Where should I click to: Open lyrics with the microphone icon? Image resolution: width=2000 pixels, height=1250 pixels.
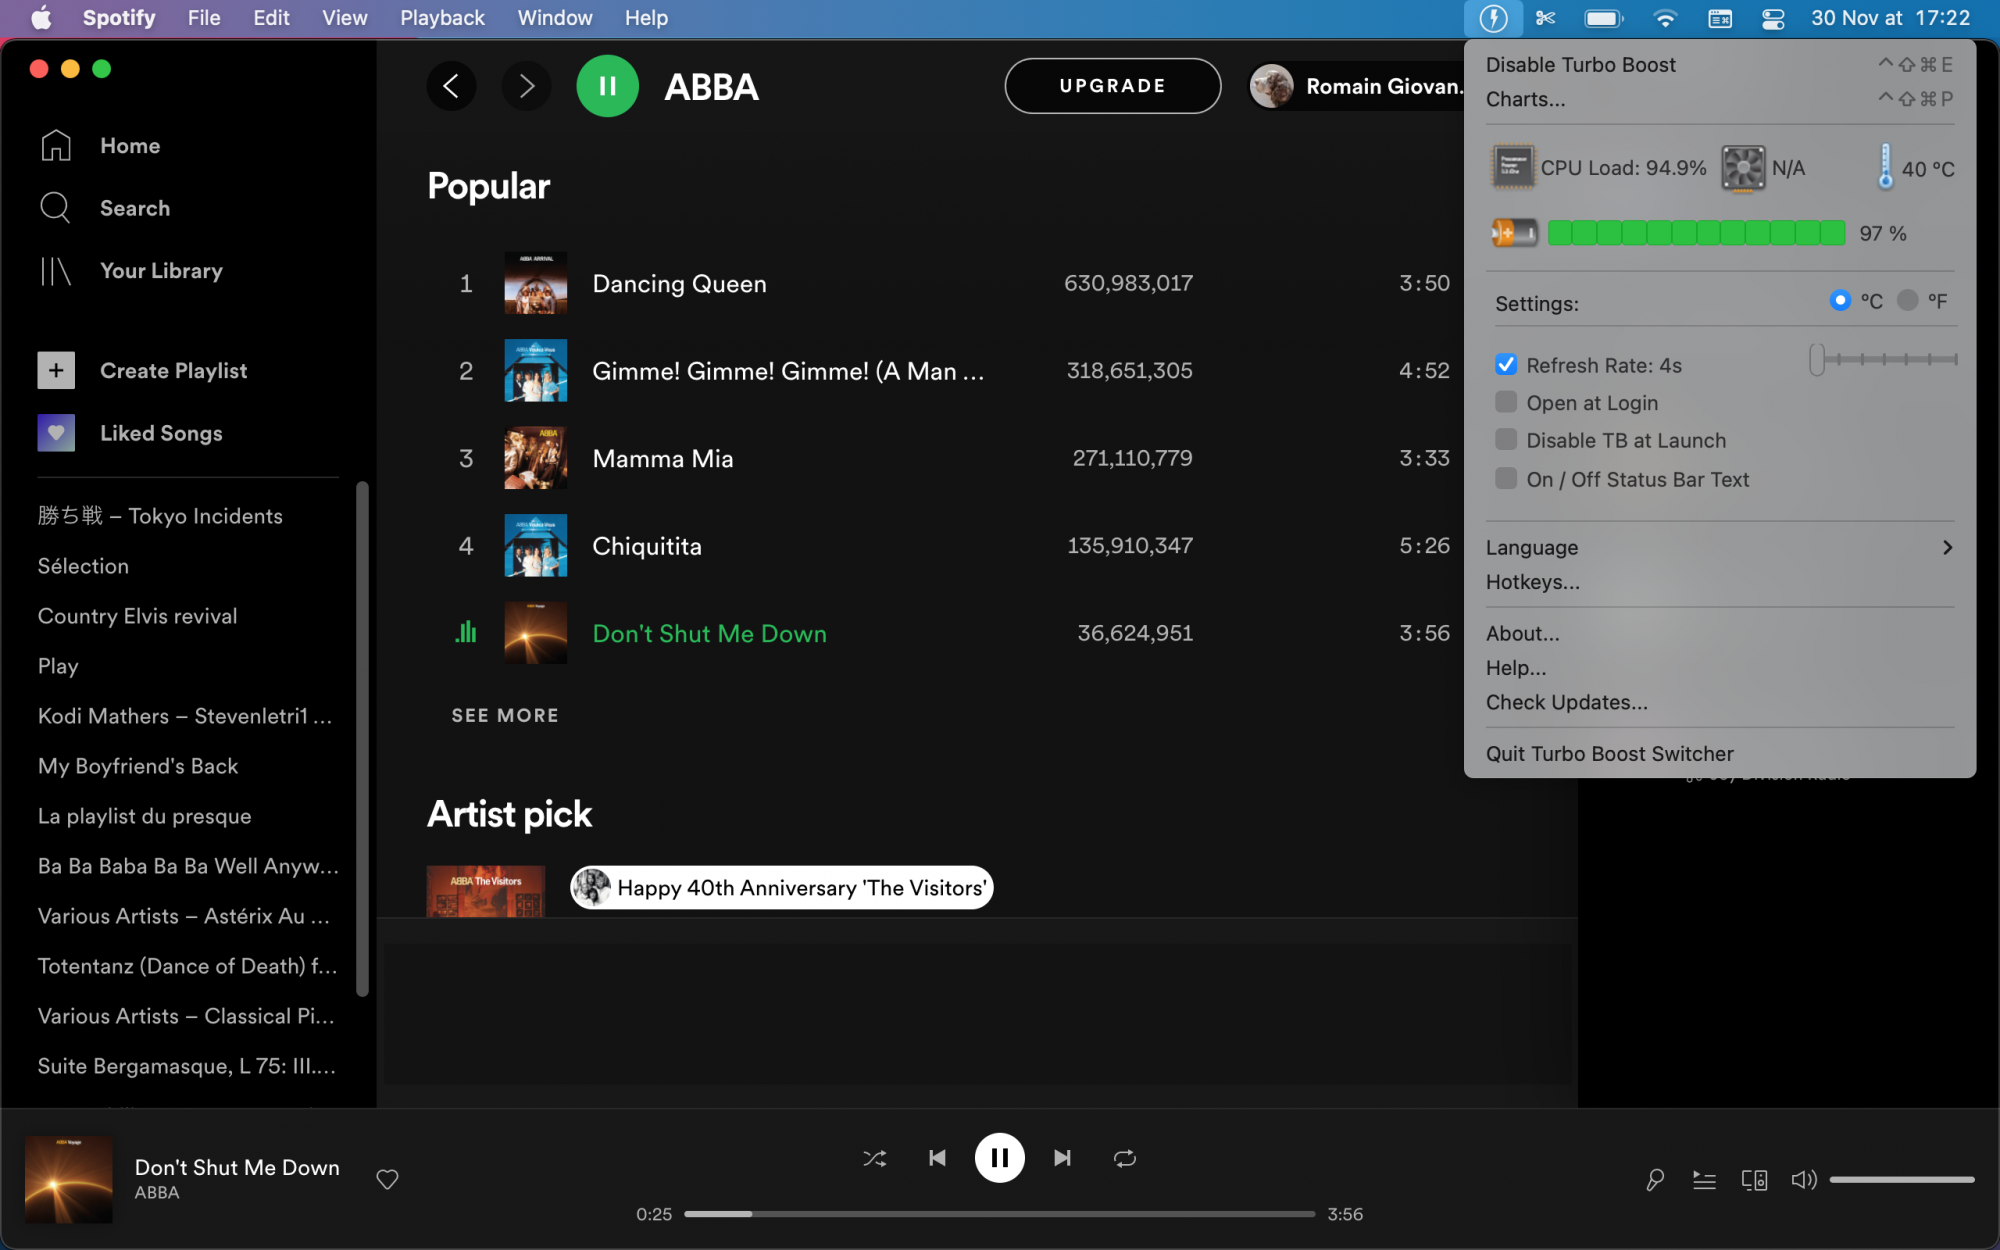1655,1180
